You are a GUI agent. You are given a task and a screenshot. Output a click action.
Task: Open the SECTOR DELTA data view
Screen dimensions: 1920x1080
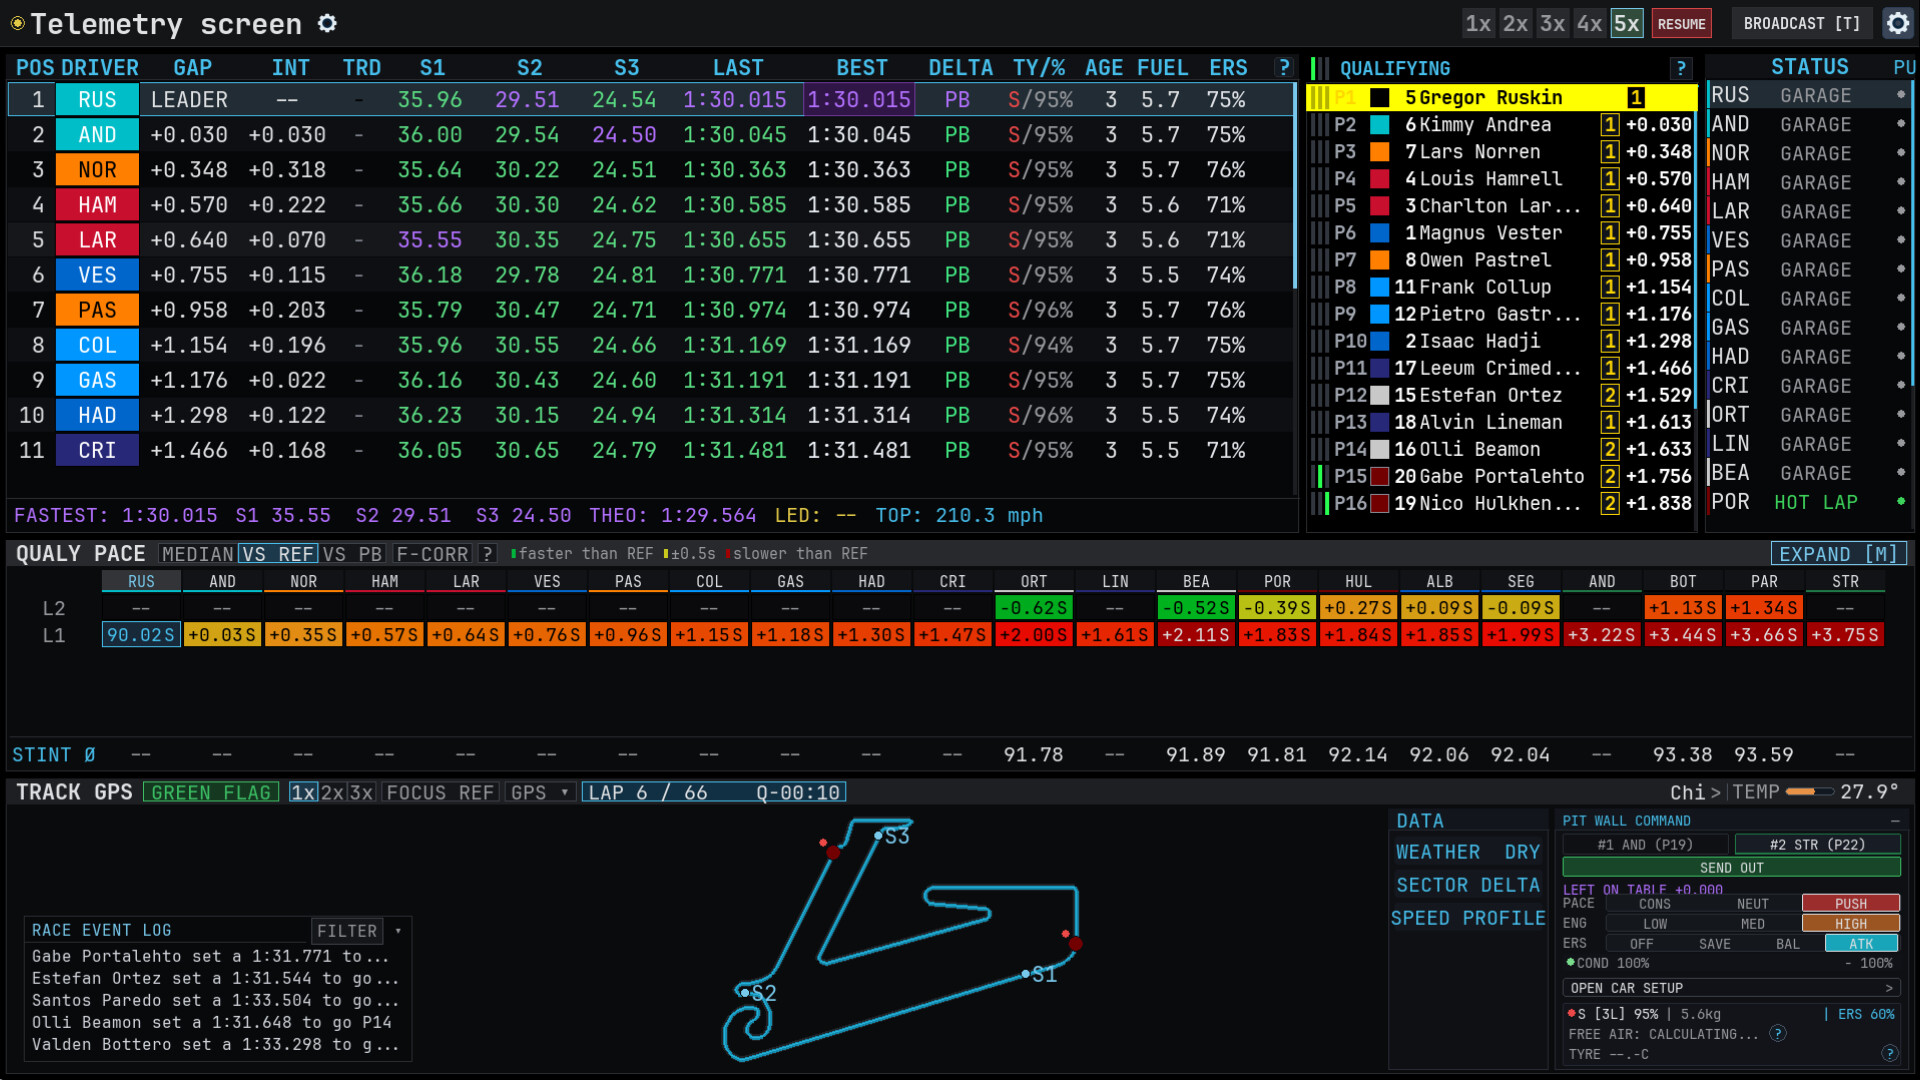tap(1467, 885)
